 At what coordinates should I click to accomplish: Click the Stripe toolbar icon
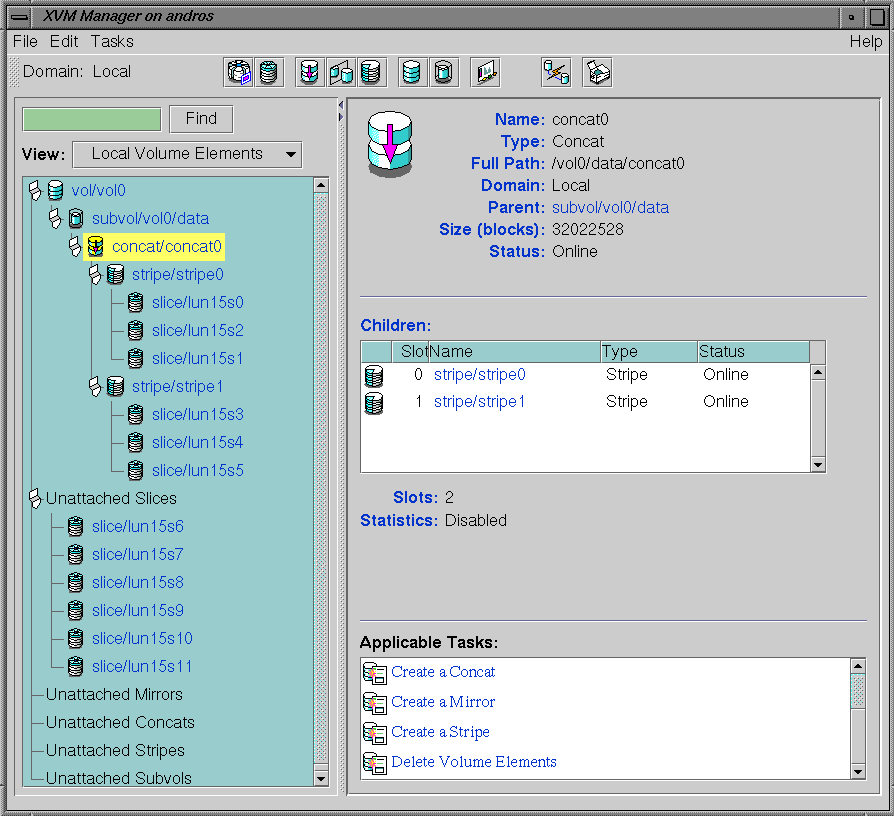pos(371,72)
